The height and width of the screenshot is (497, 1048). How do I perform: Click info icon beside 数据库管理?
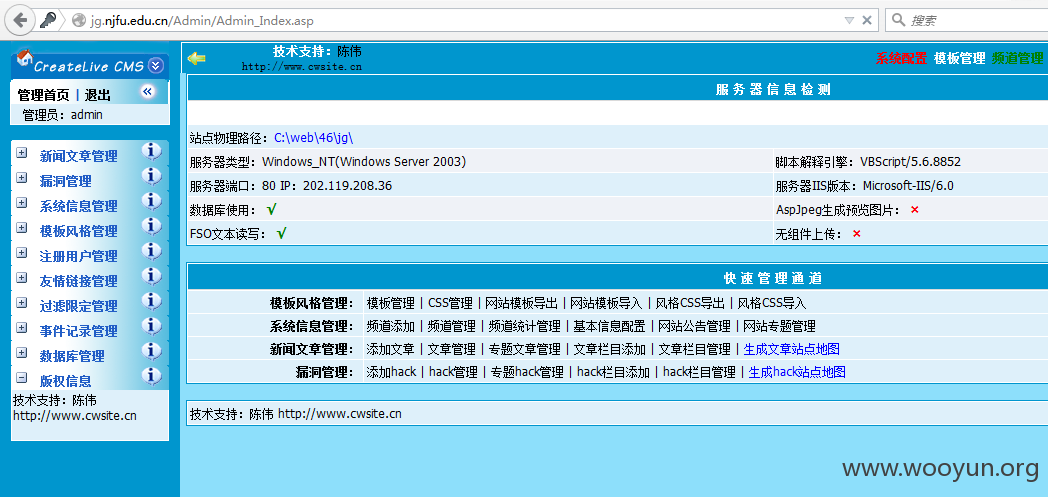tap(152, 351)
